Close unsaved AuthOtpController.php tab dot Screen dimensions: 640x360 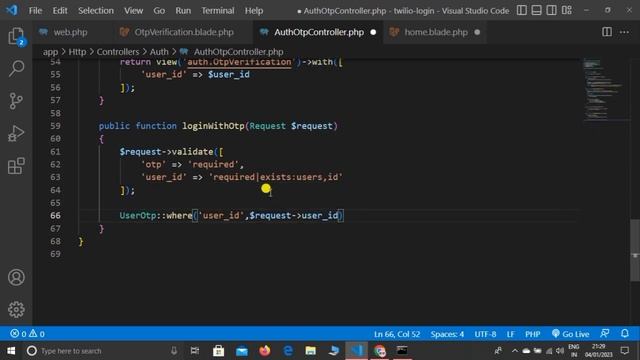(x=373, y=32)
